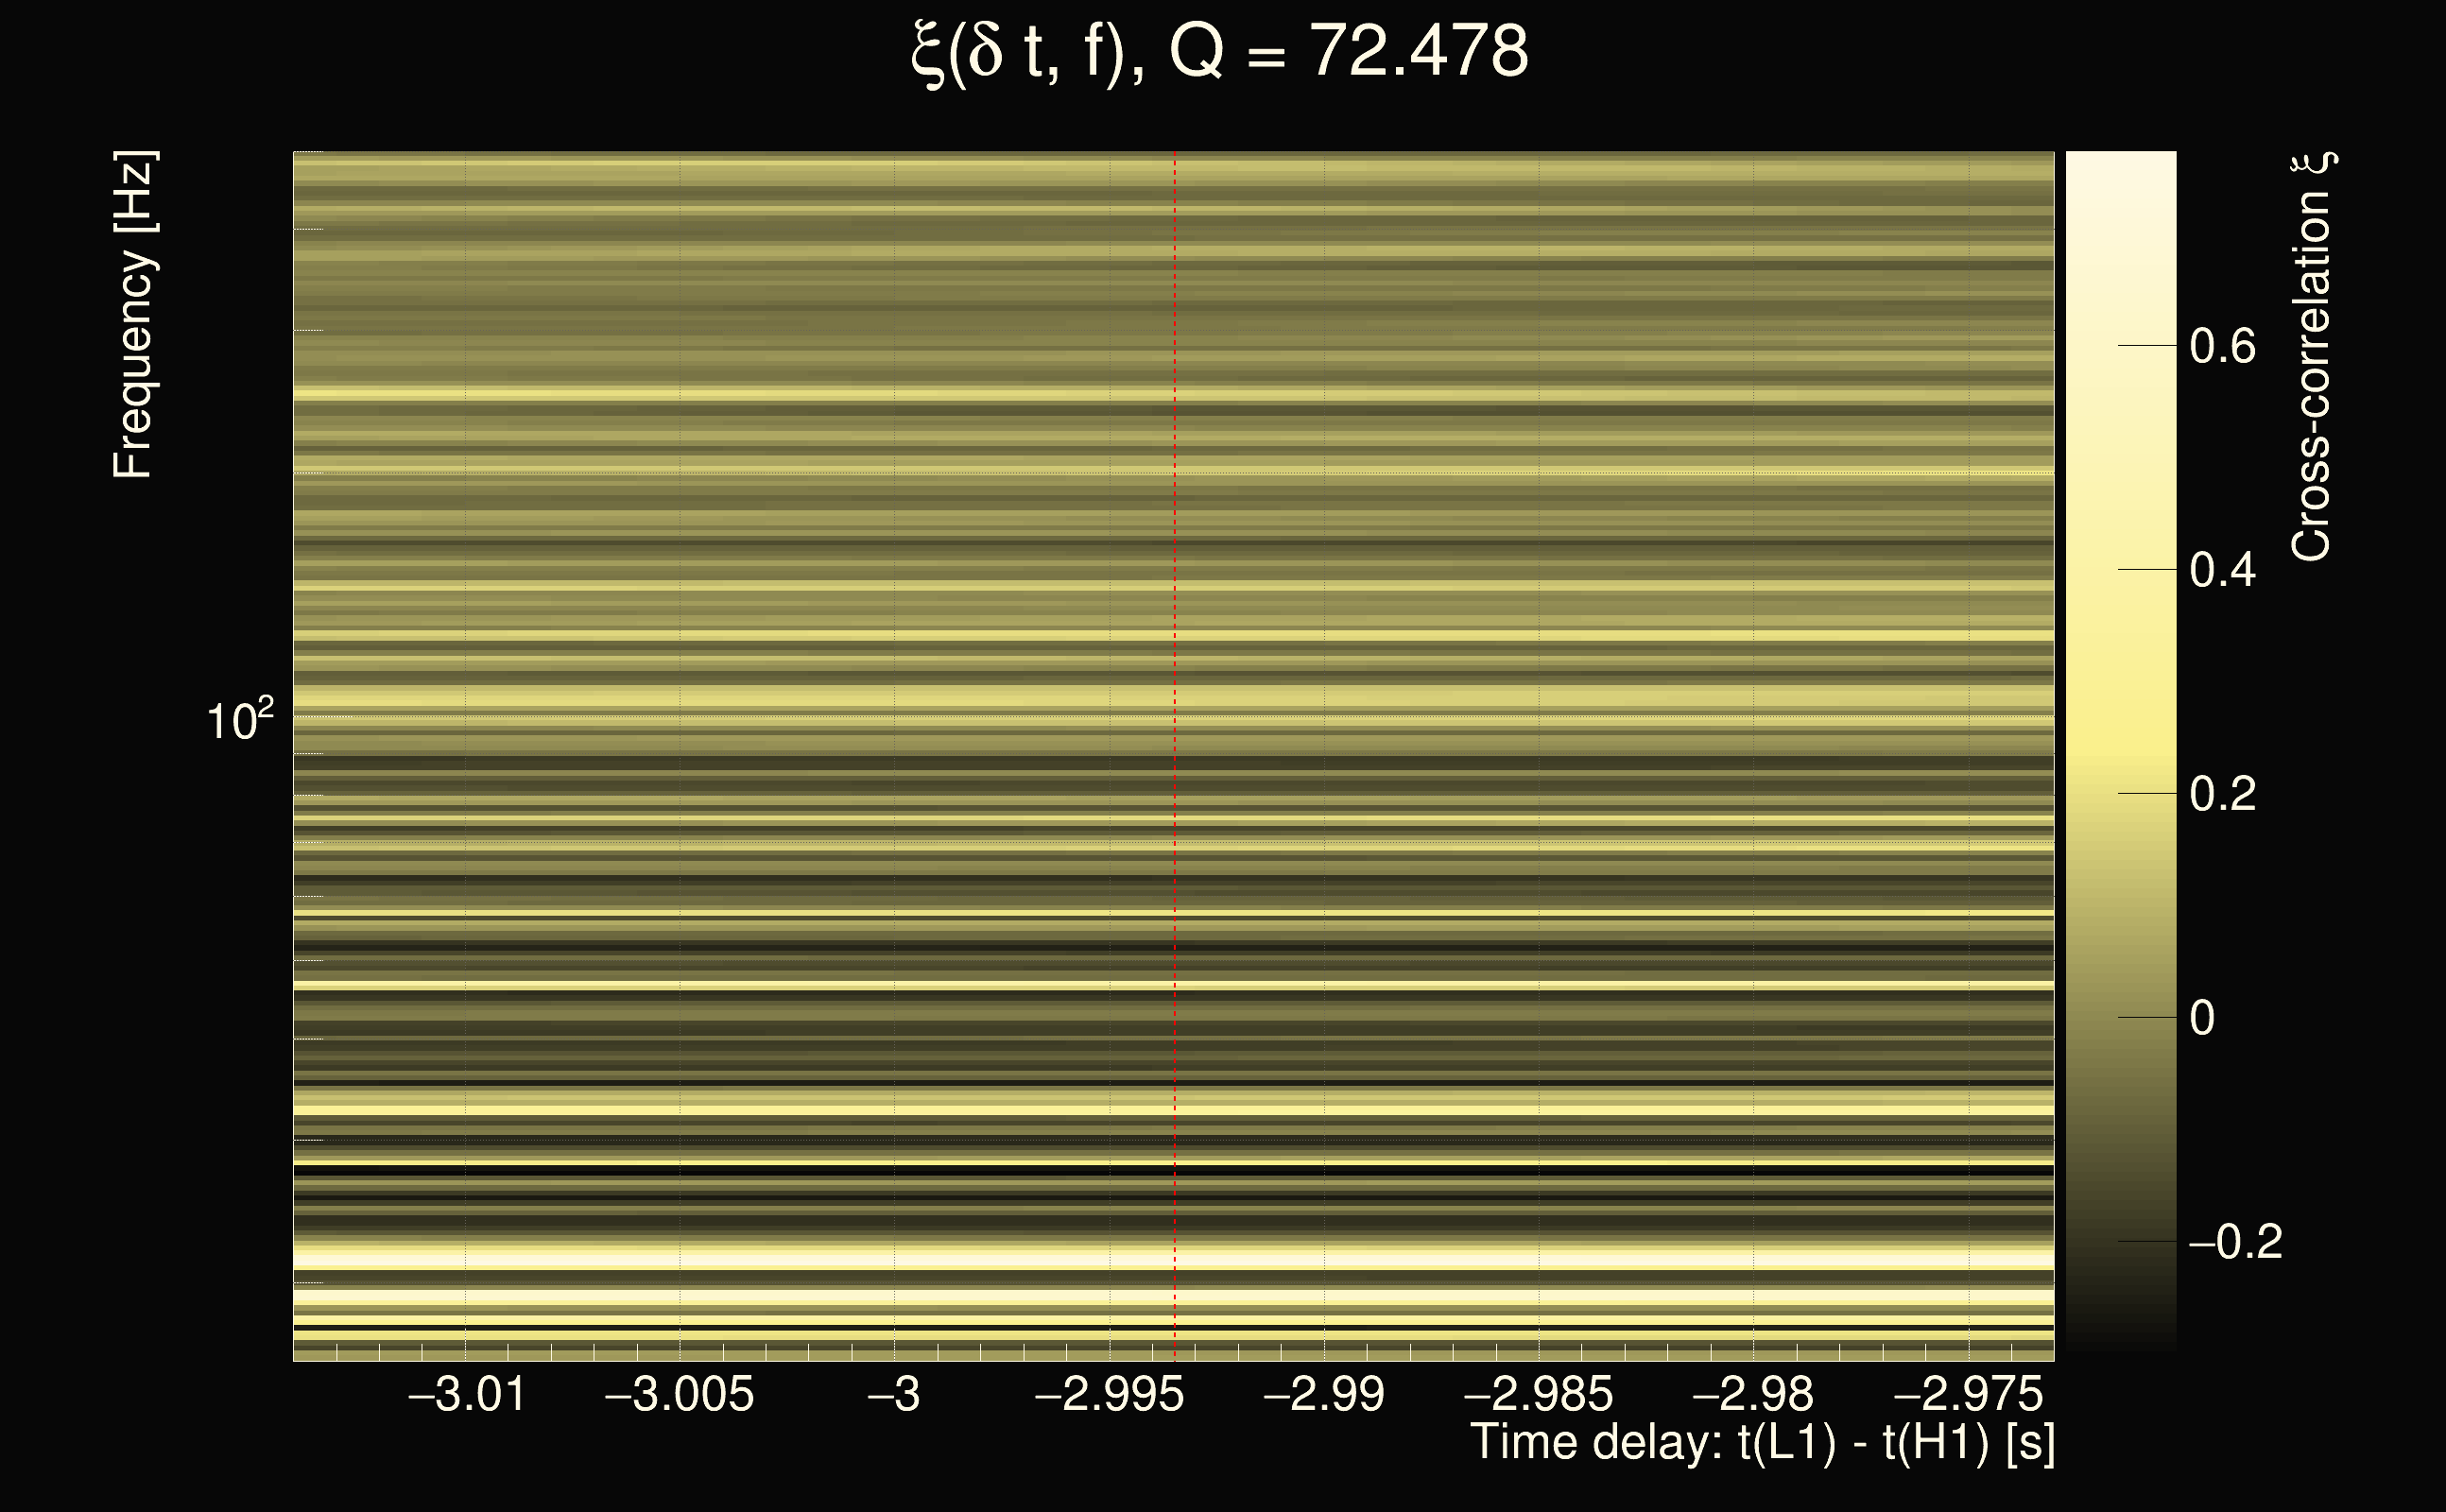Click the 0 colorbar tick label

pyautogui.click(x=2202, y=1018)
